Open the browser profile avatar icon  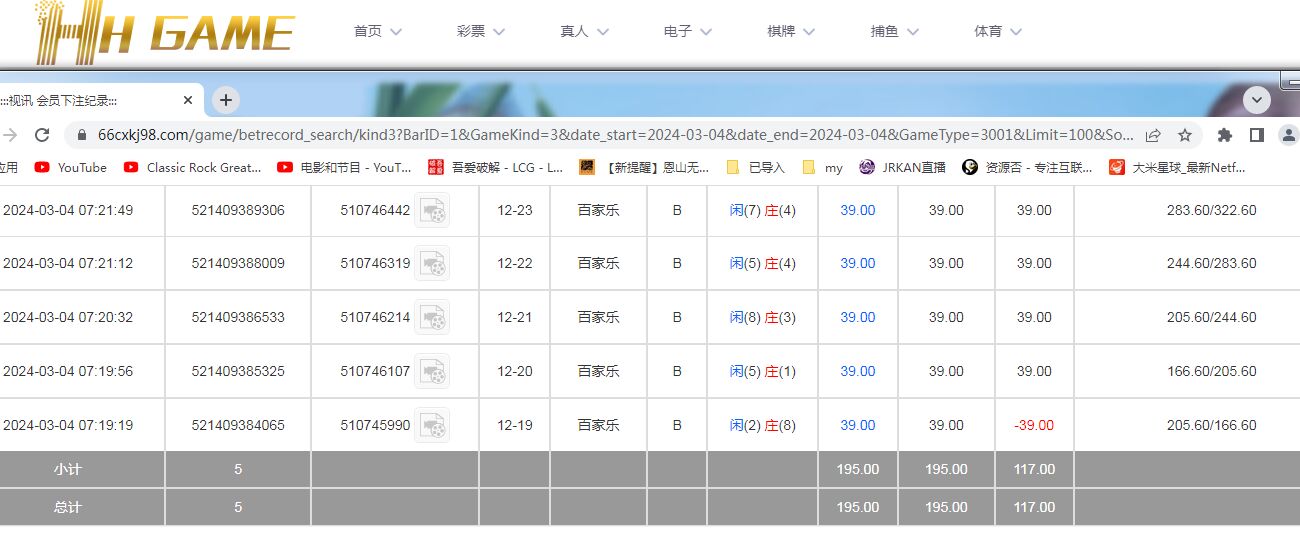click(x=1289, y=135)
